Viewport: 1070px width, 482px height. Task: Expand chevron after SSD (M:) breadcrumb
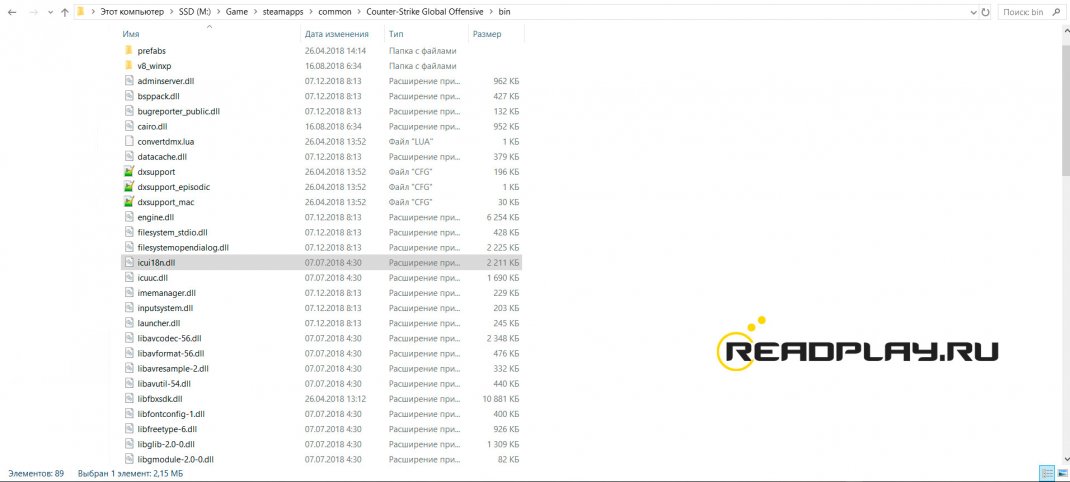(x=217, y=12)
